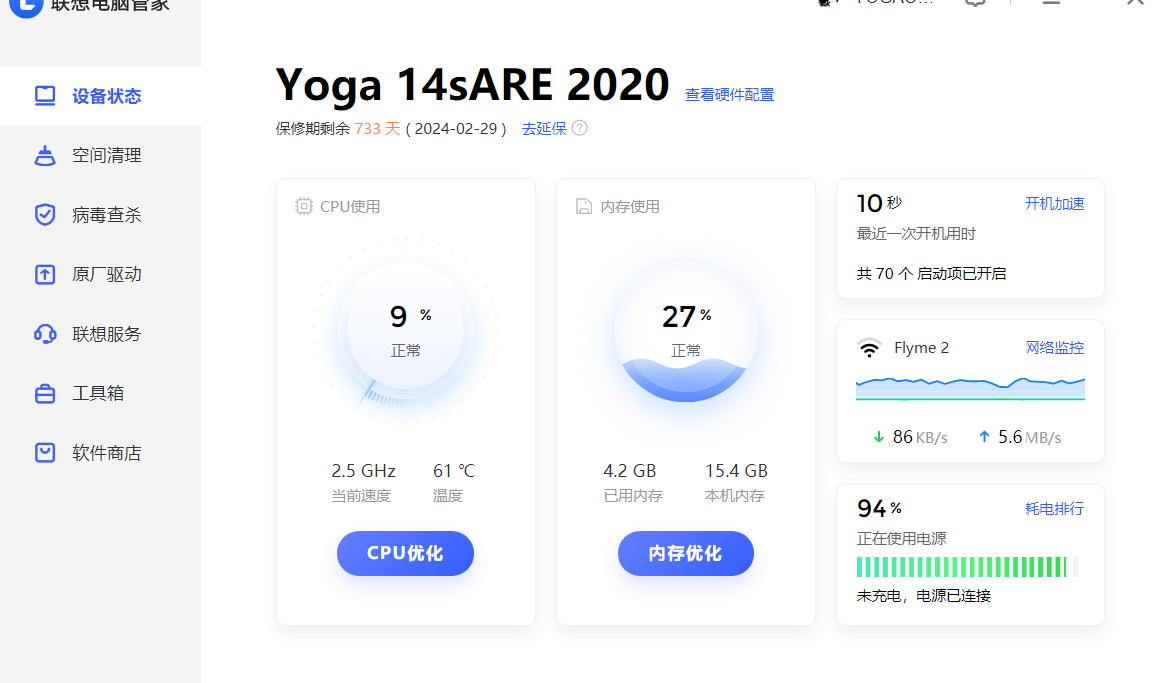Click the Yoga 14sARE 2020 device title
Viewport: 1154px width, 683px height.
point(472,85)
